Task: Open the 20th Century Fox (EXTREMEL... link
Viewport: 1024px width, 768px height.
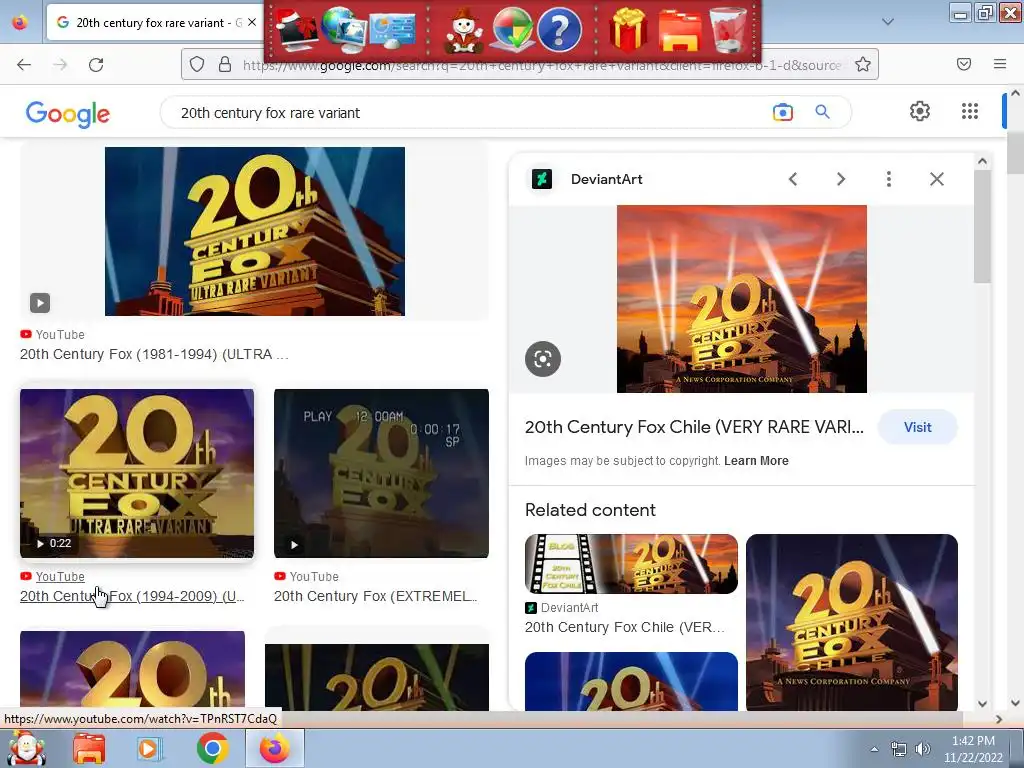Action: [x=376, y=596]
